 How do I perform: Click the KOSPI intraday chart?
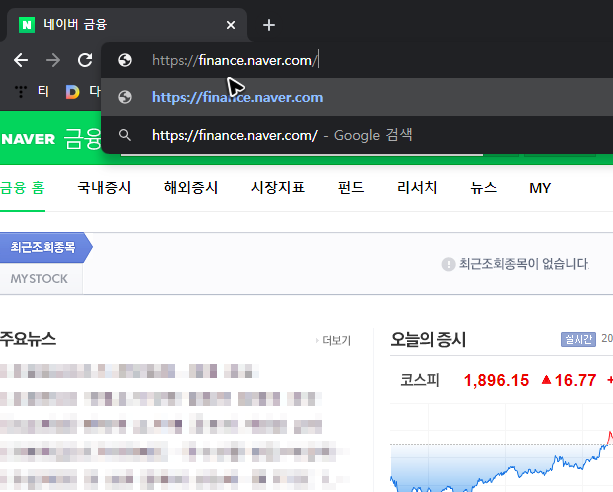click(501, 448)
